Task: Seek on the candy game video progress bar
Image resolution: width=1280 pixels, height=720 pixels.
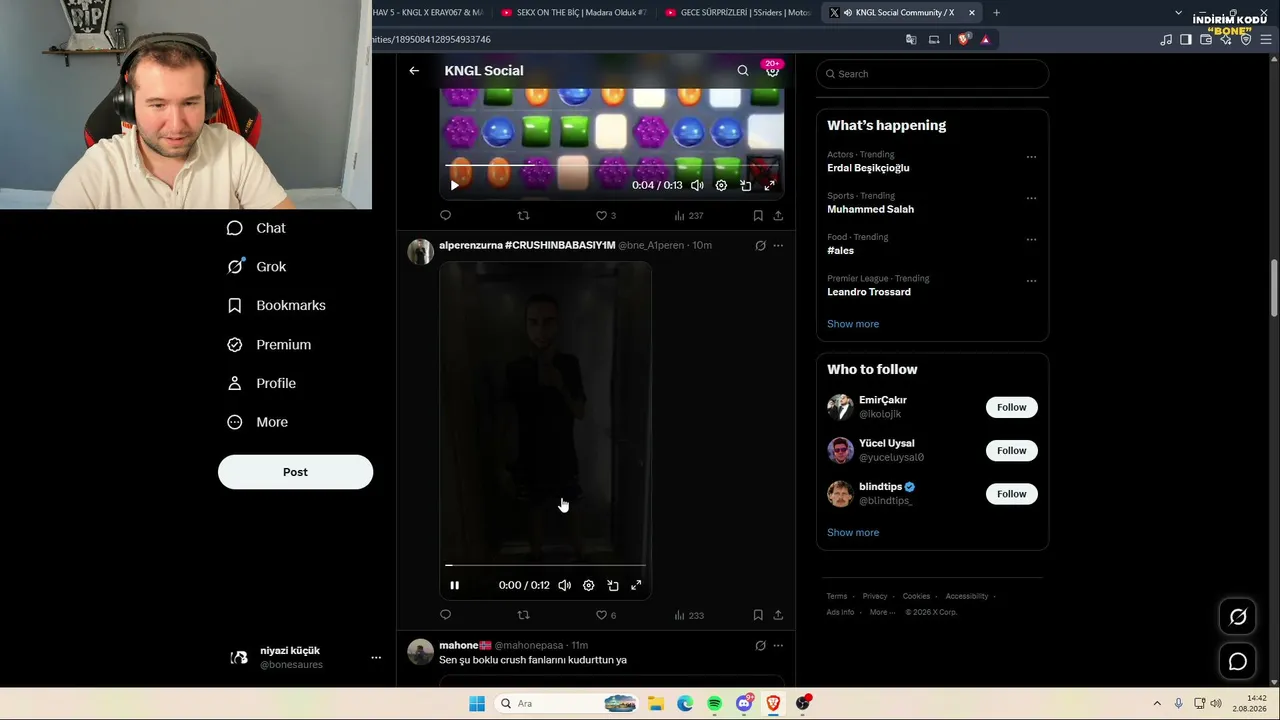Action: coord(612,165)
